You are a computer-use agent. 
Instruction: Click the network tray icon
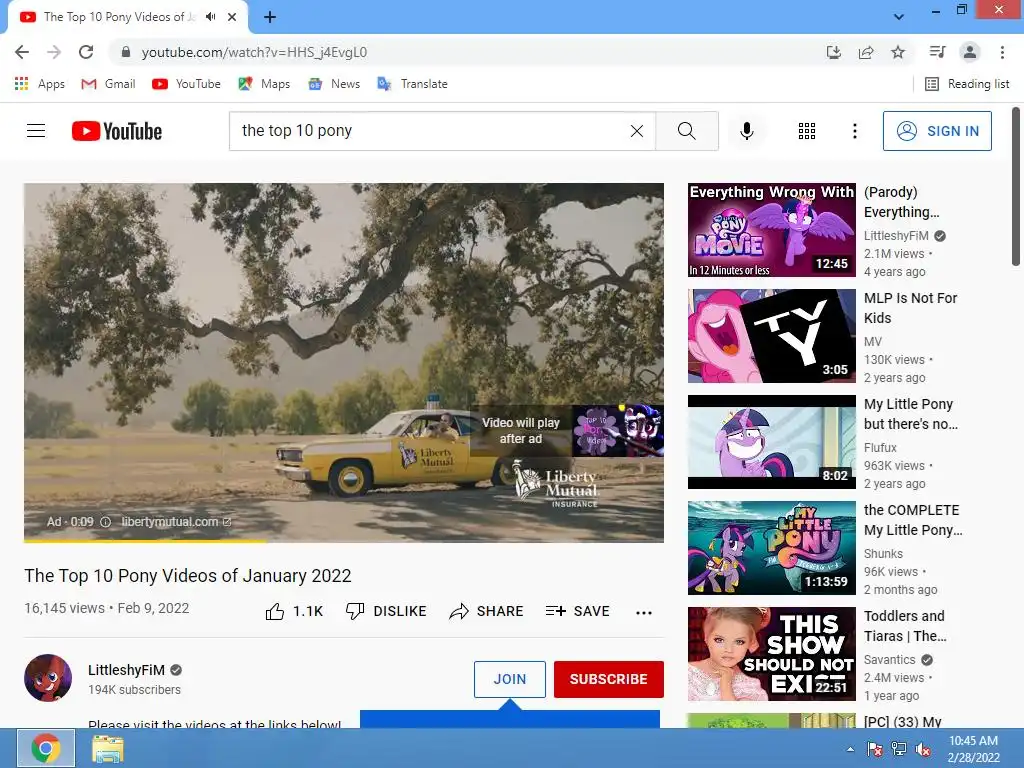(899, 749)
